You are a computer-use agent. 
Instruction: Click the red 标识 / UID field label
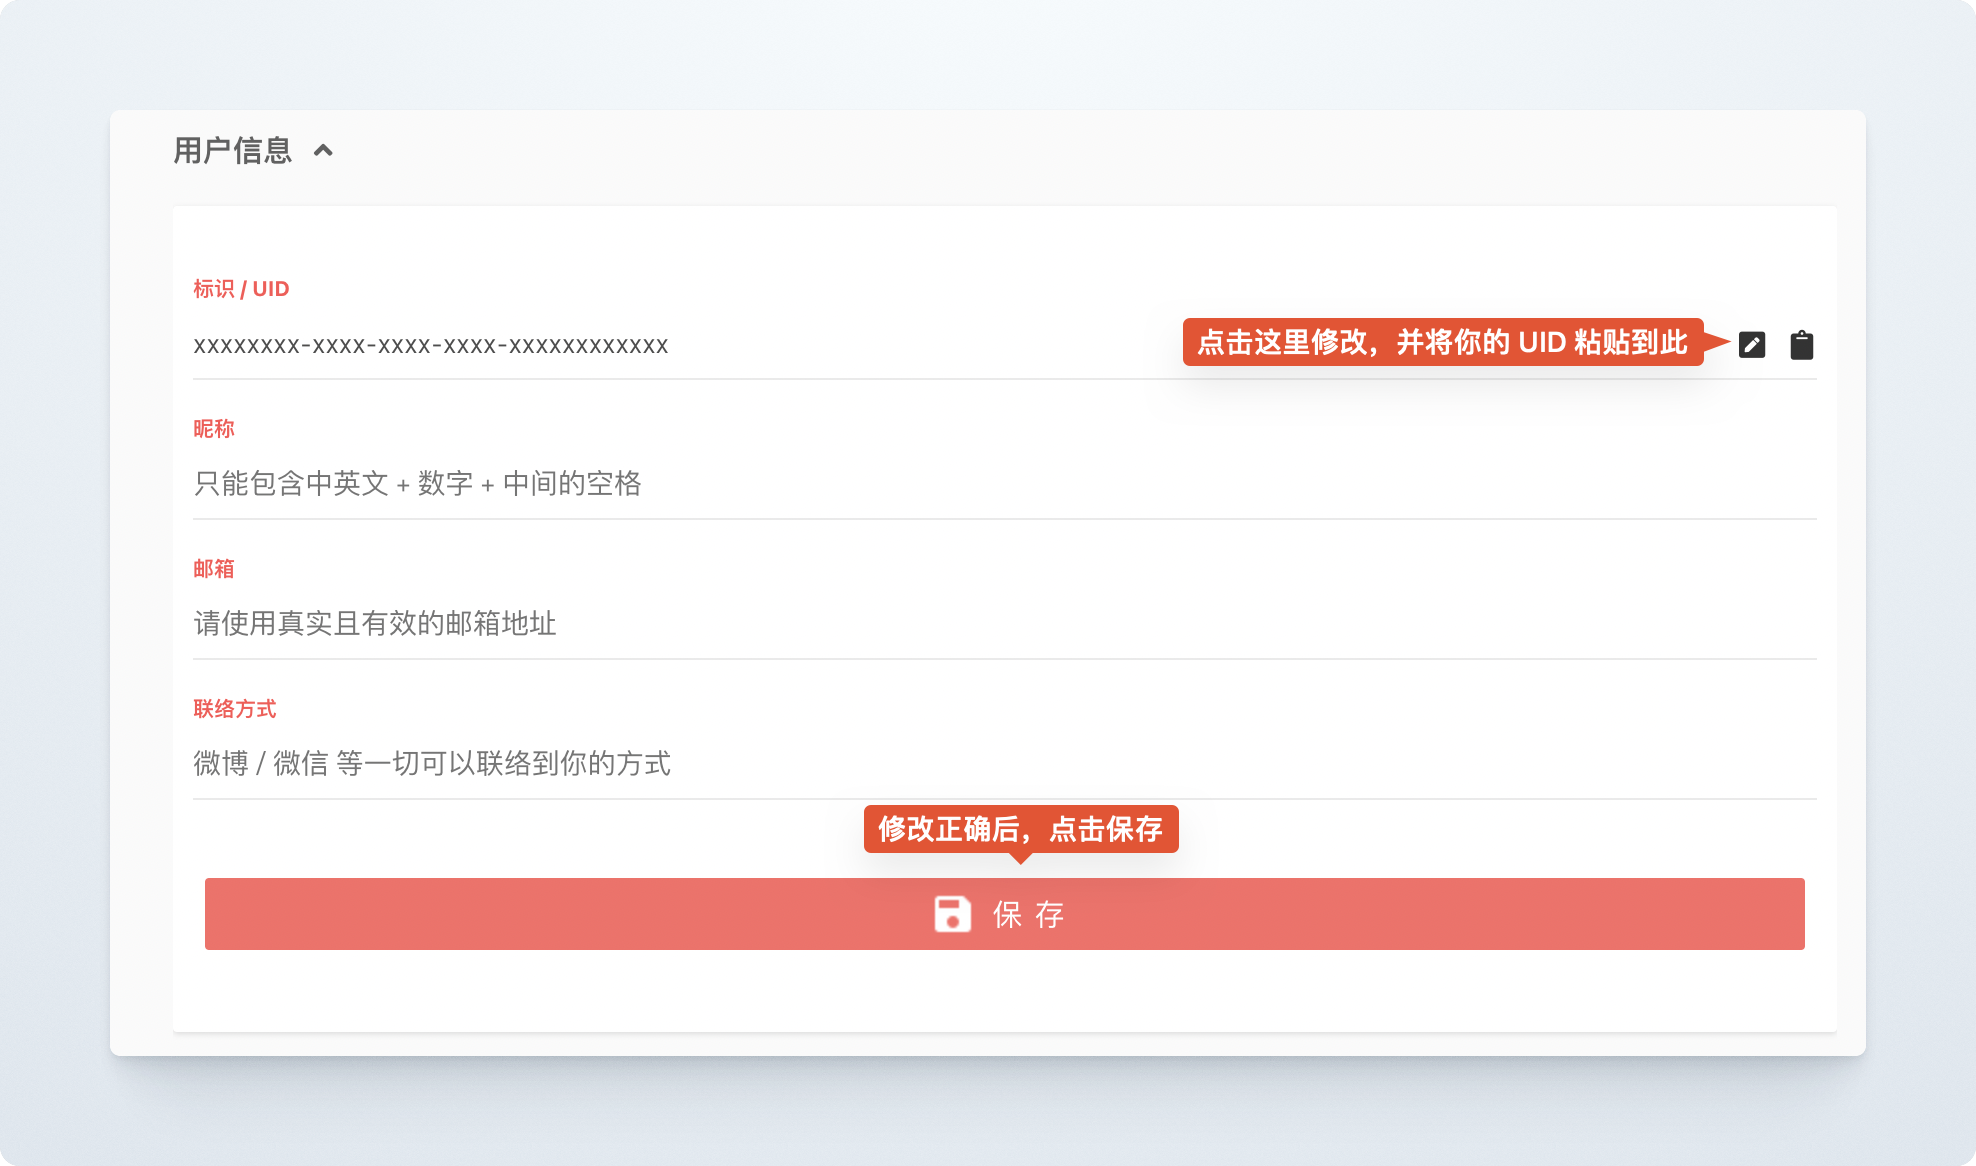[x=240, y=288]
